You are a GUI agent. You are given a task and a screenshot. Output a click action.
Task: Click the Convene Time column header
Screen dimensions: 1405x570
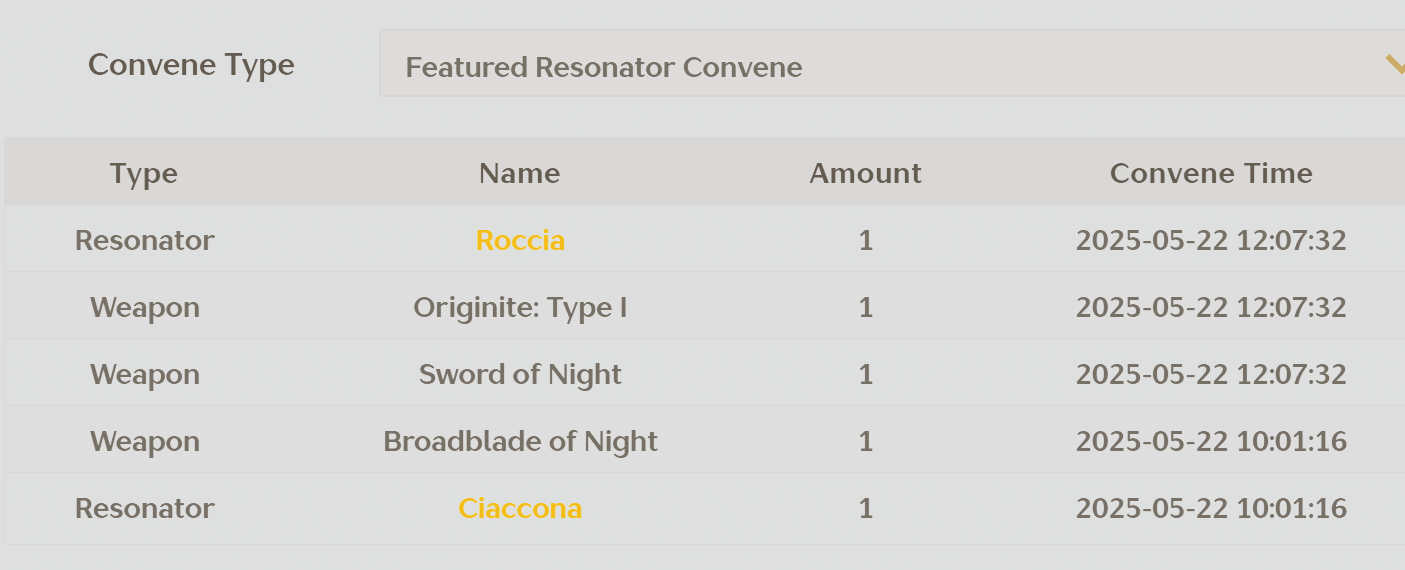[x=1211, y=173]
